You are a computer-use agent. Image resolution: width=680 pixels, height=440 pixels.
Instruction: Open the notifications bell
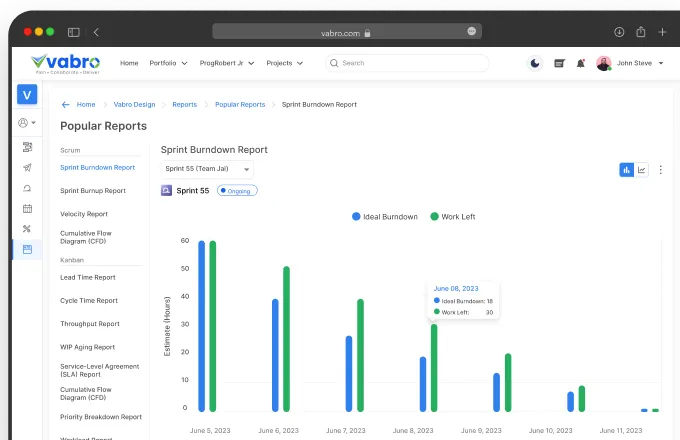(x=581, y=63)
